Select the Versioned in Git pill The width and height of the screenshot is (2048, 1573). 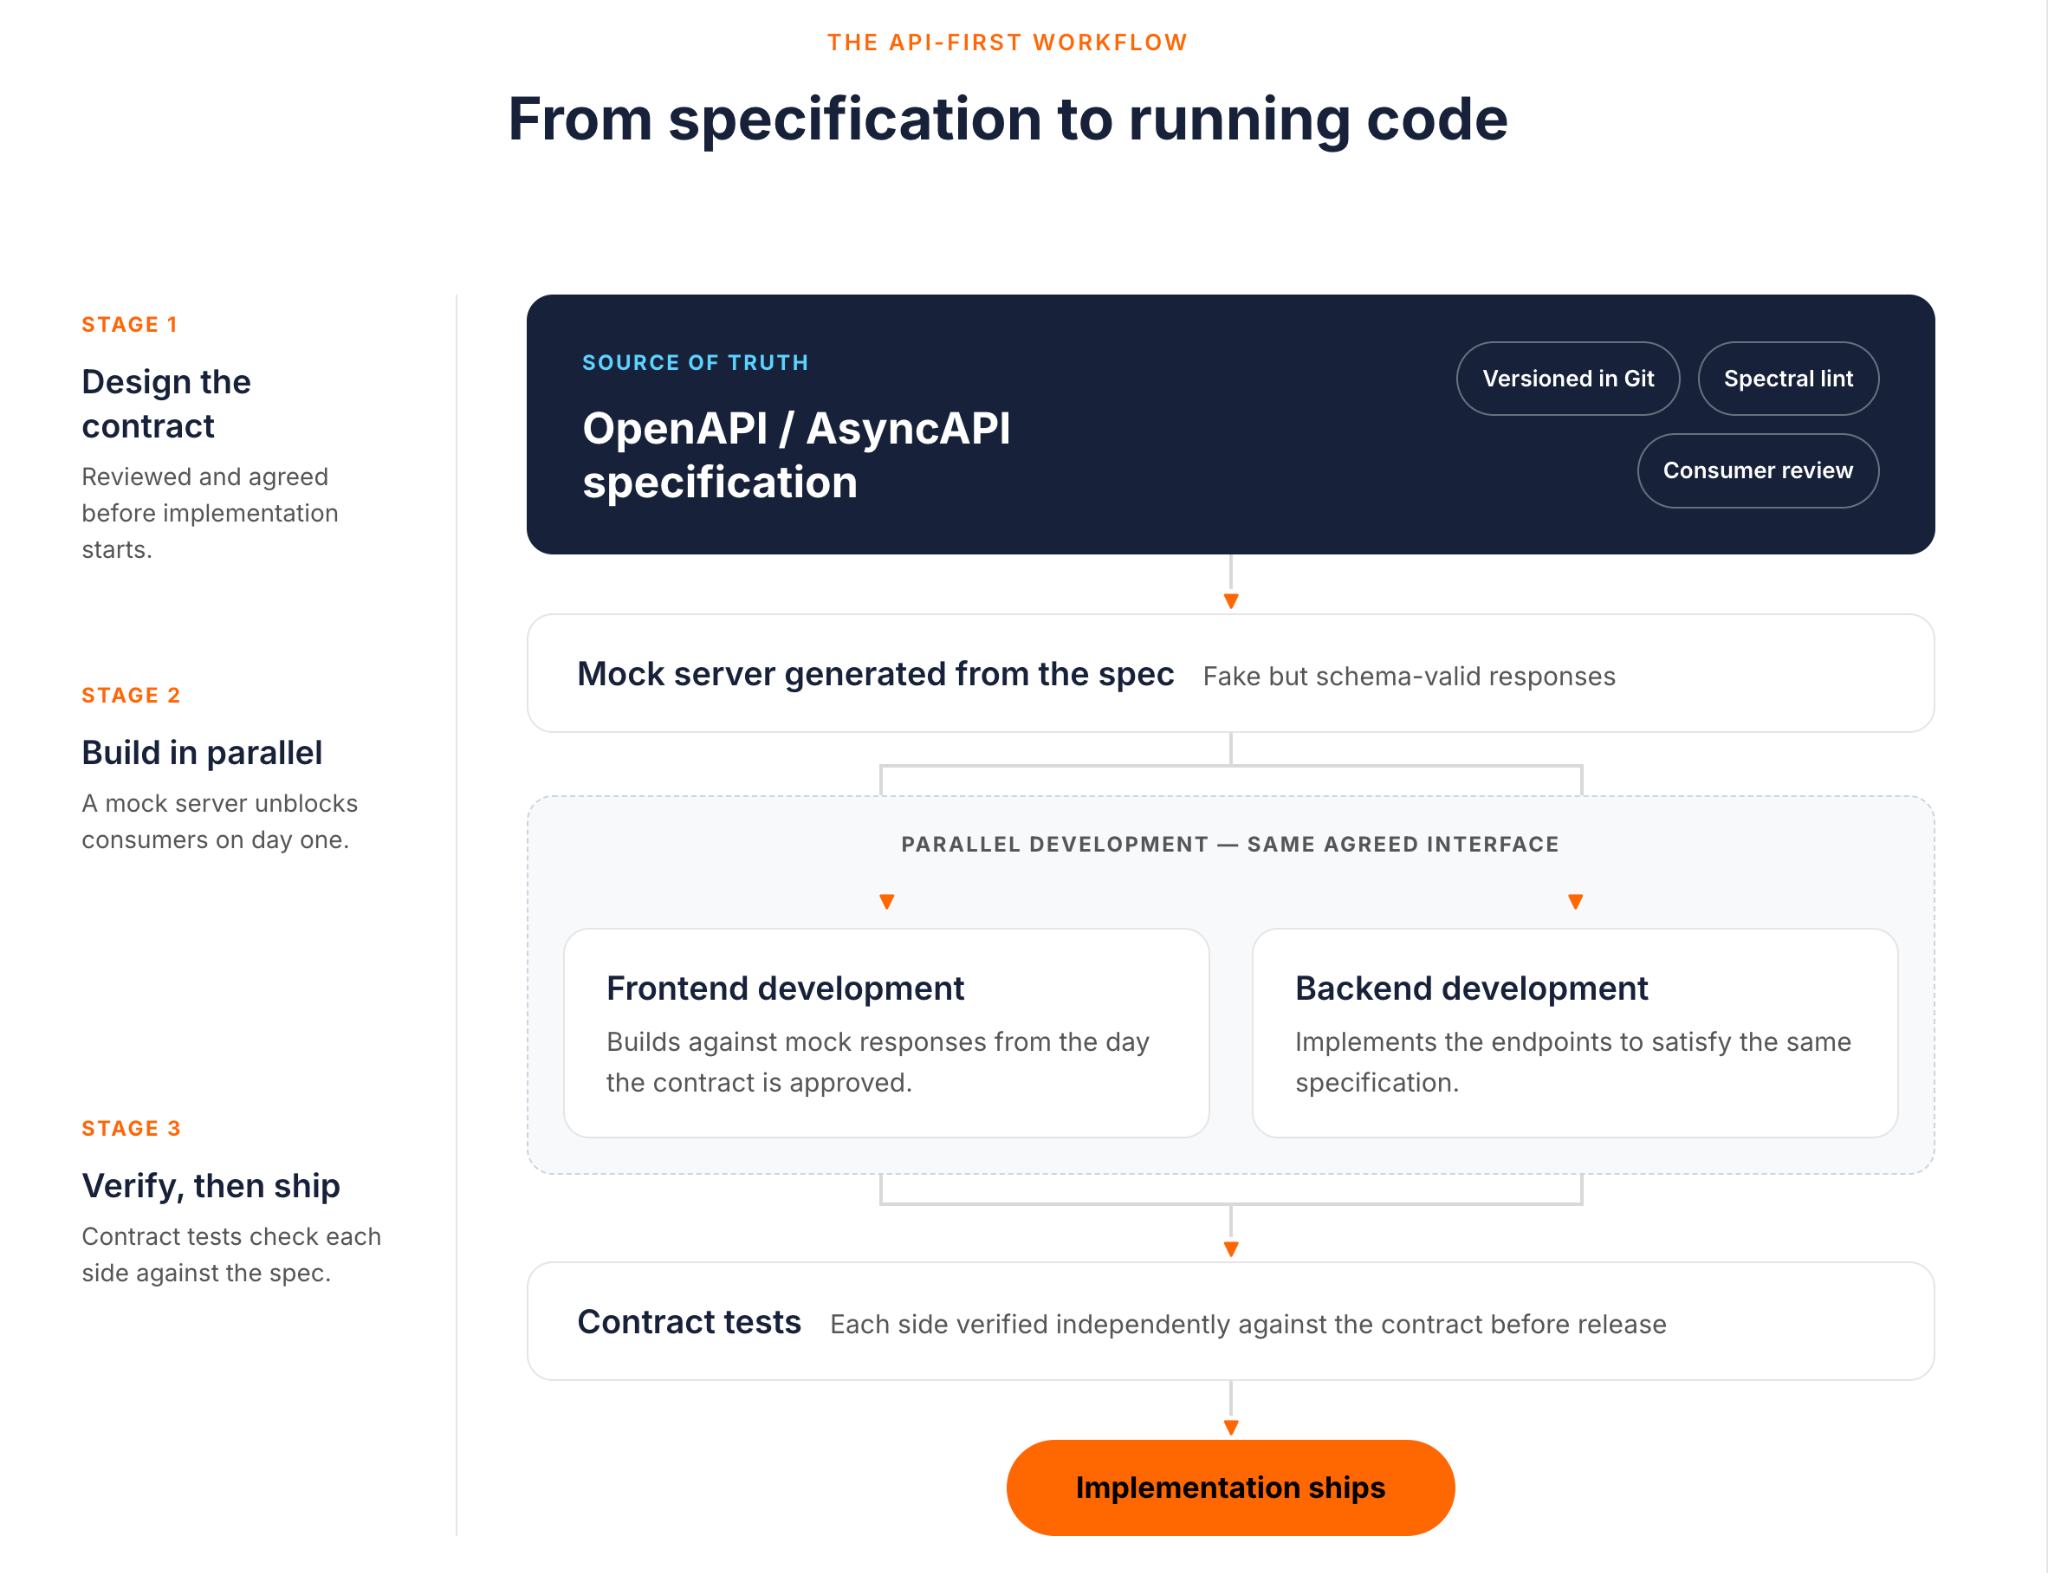[x=1568, y=378]
